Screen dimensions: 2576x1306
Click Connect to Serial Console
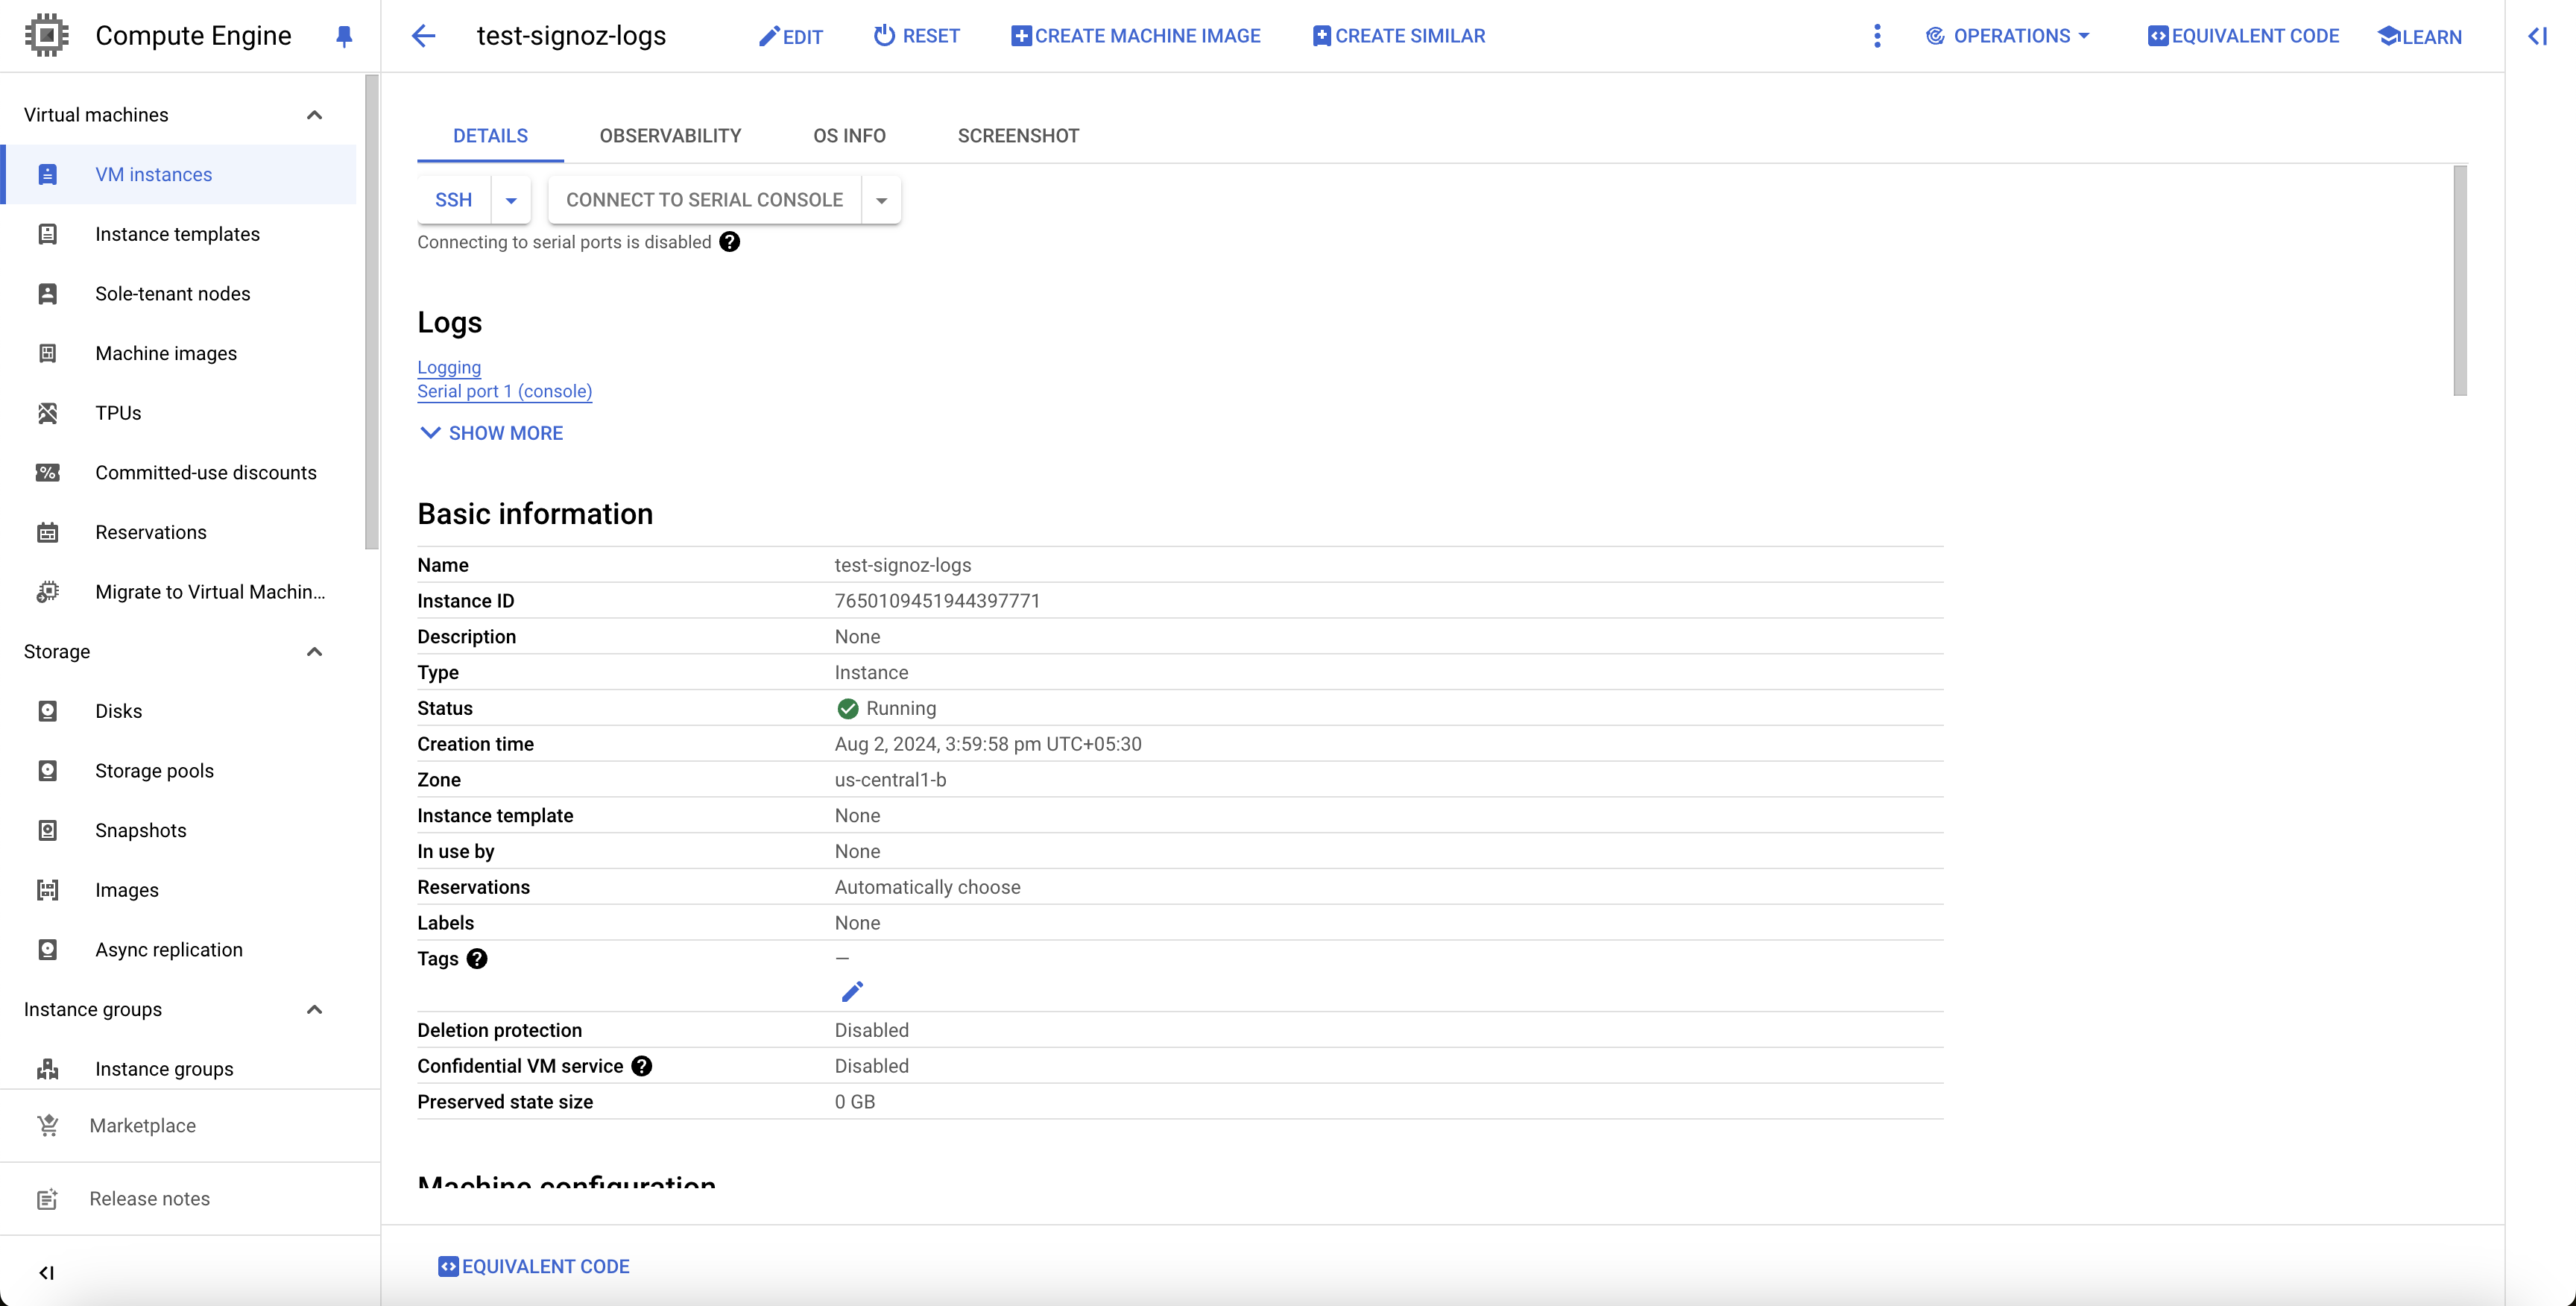coord(704,200)
